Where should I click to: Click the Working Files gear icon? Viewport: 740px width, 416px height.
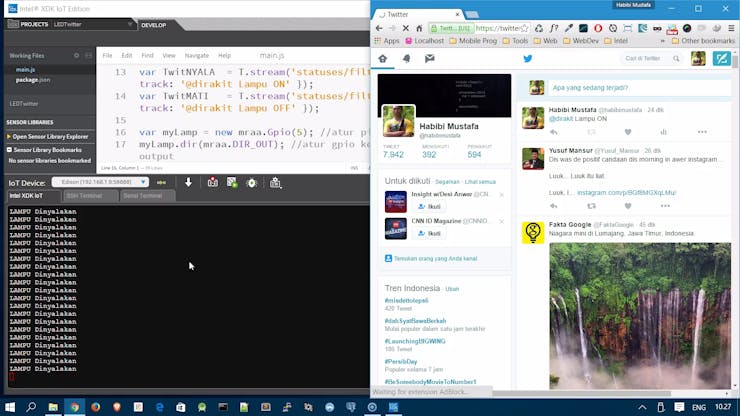pyautogui.click(x=76, y=55)
